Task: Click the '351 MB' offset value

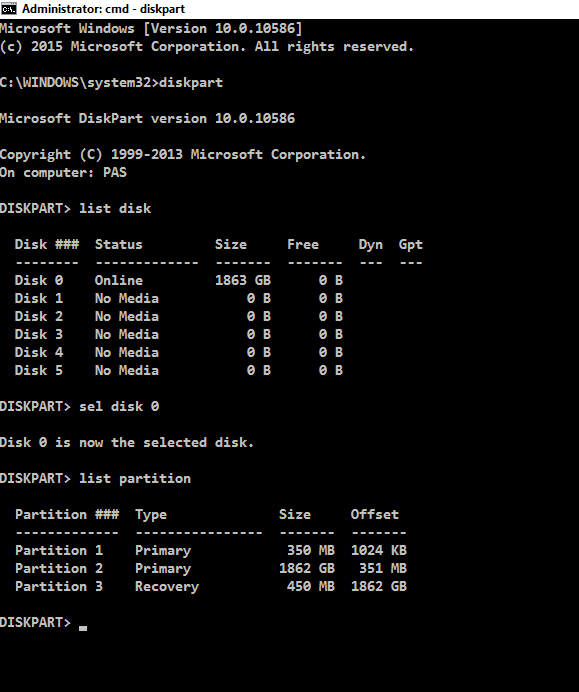Action: pos(383,569)
